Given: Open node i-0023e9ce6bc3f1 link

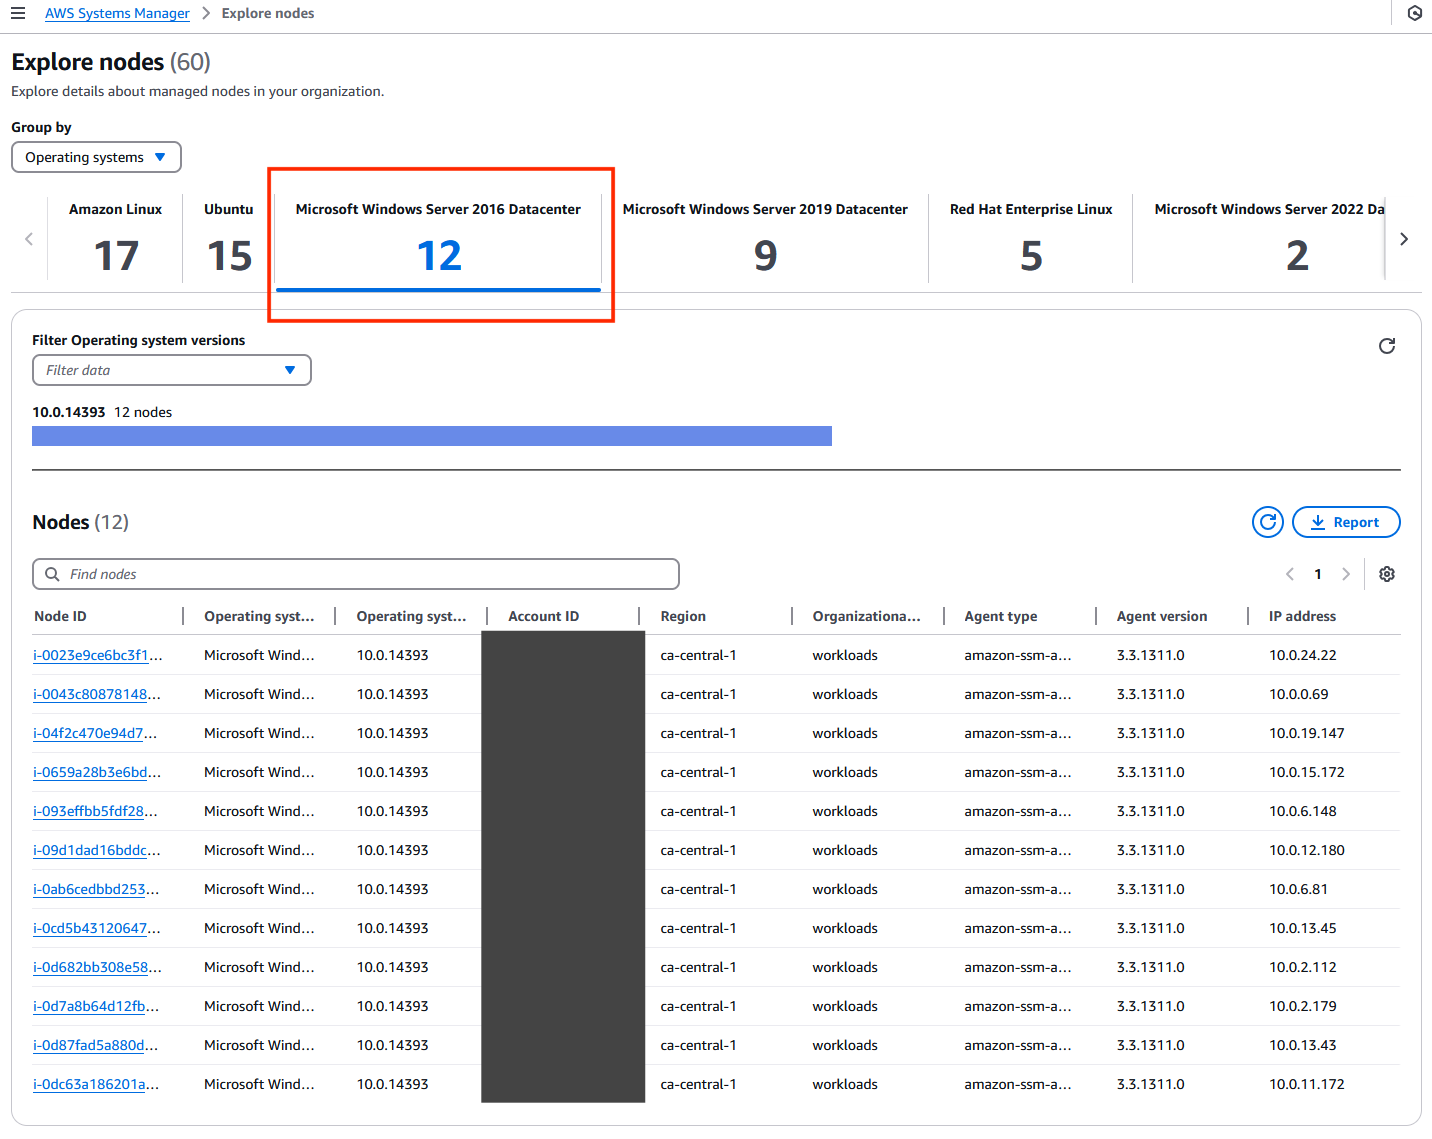Looking at the screenshot, I should [97, 655].
